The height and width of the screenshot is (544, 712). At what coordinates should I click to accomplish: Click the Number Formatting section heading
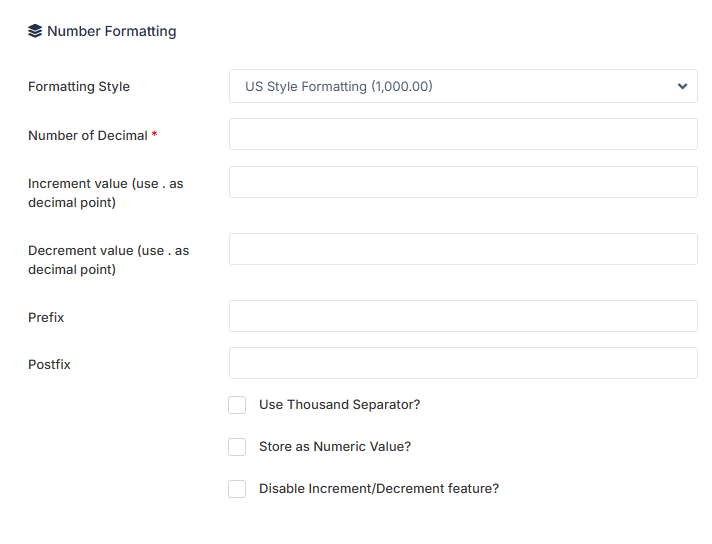click(112, 31)
